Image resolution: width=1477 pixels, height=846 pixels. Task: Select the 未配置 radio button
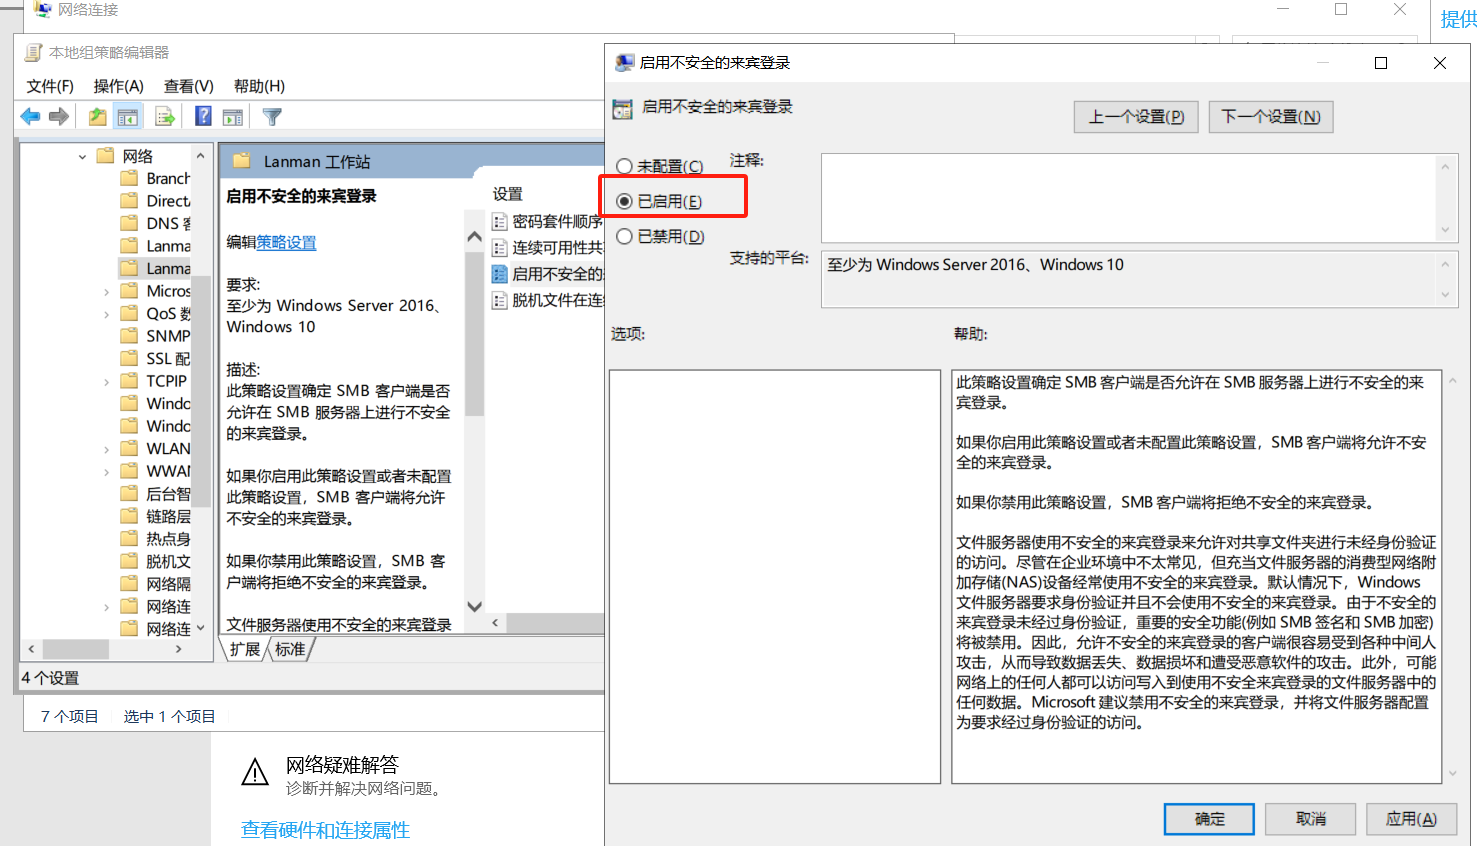click(x=625, y=166)
